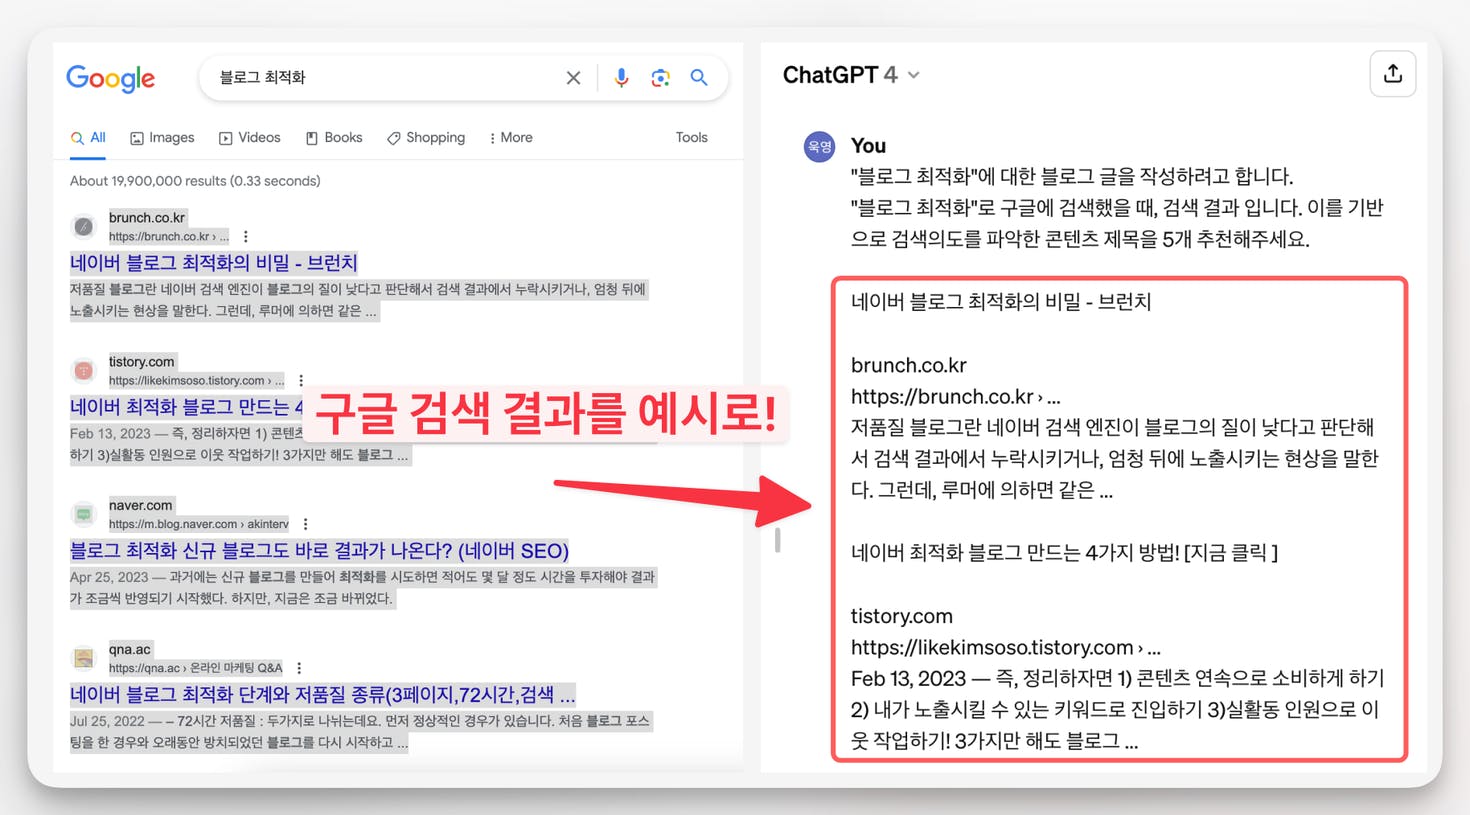Select the All search tab
1470x815 pixels.
coord(88,138)
